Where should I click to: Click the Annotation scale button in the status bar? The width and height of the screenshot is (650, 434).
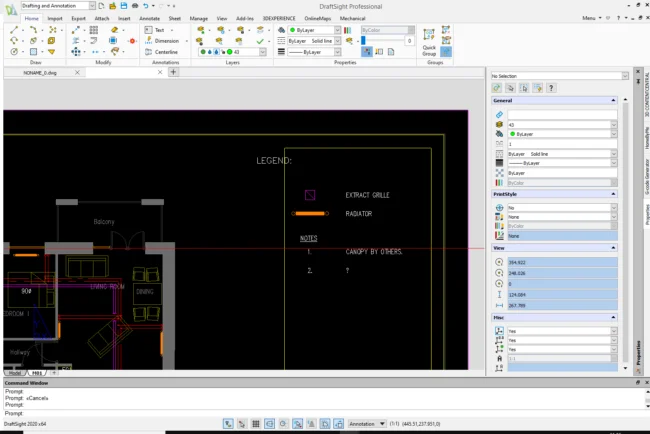point(363,424)
